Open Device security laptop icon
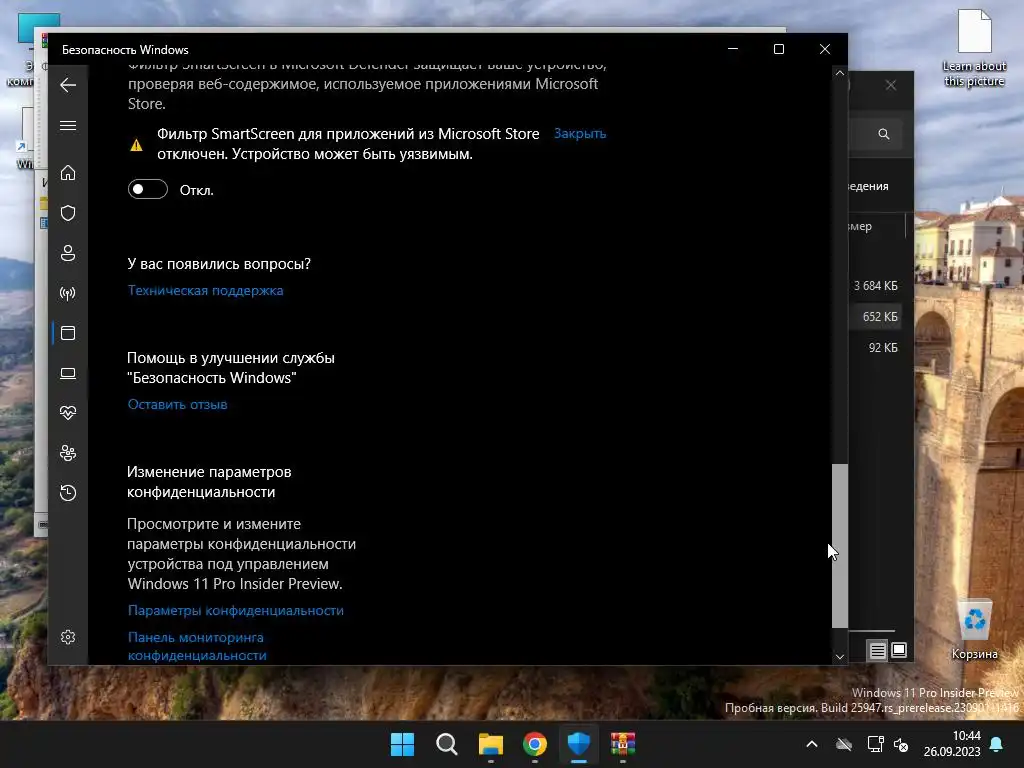The image size is (1024, 768). [x=68, y=373]
